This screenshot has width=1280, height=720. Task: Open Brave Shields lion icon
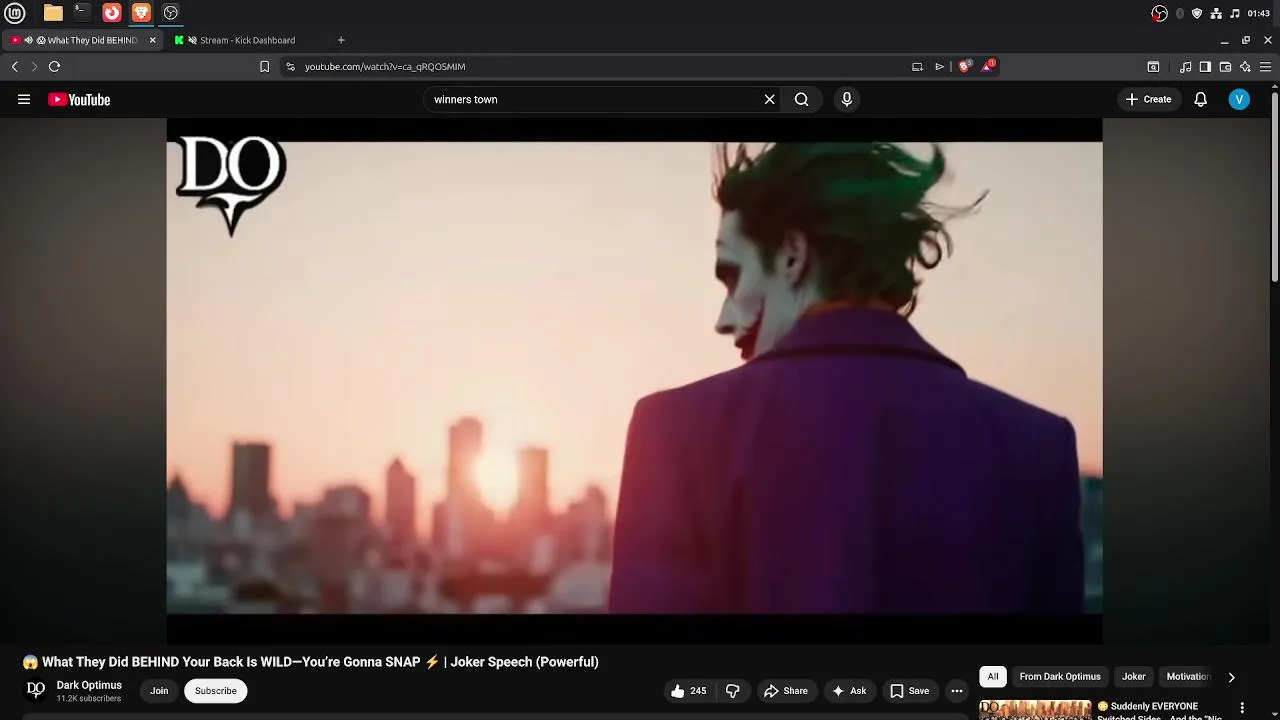coord(964,66)
